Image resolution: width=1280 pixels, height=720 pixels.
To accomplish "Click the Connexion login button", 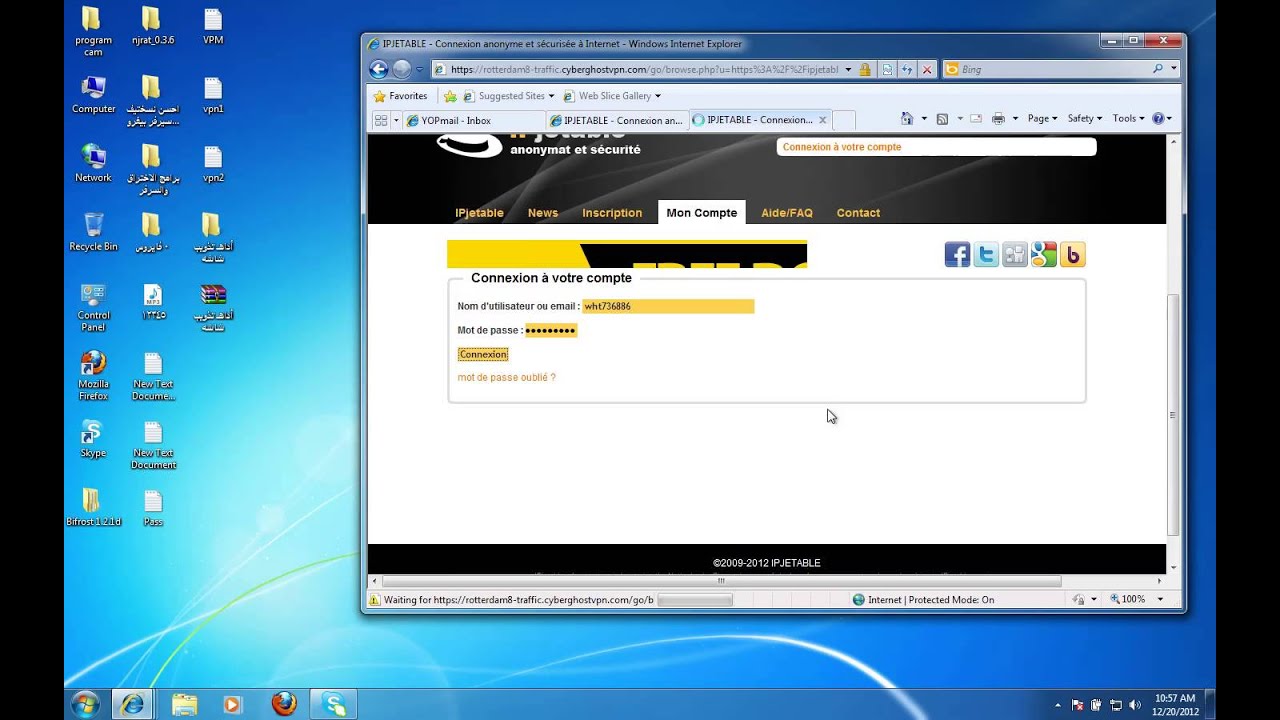I will coord(483,354).
